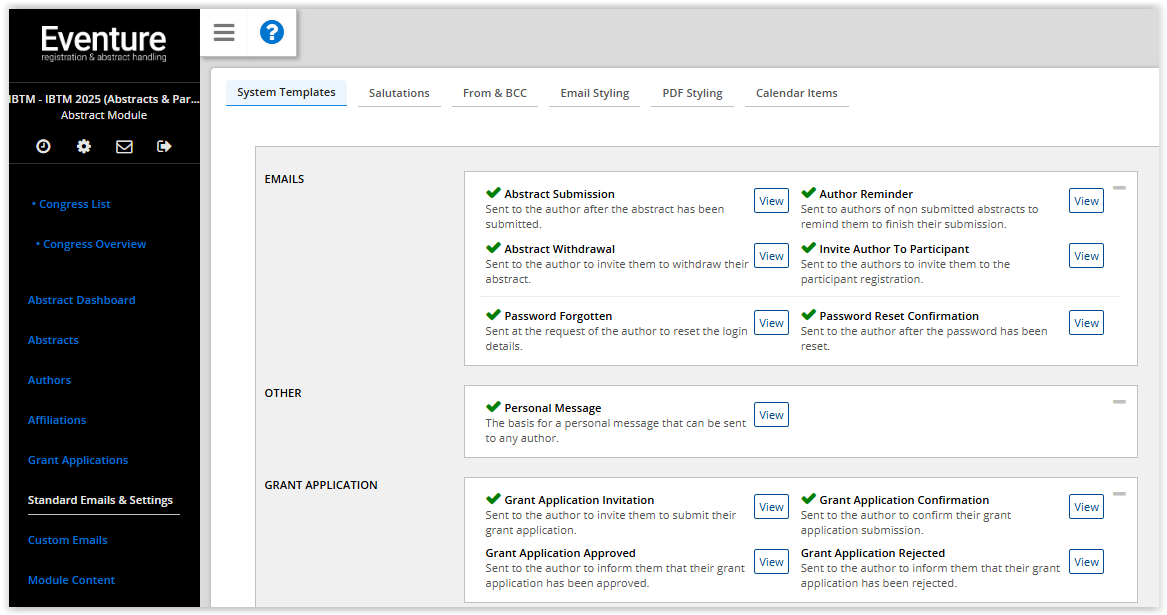The image size is (1167, 615).
Task: Click the blue help question mark icon
Action: (271, 32)
